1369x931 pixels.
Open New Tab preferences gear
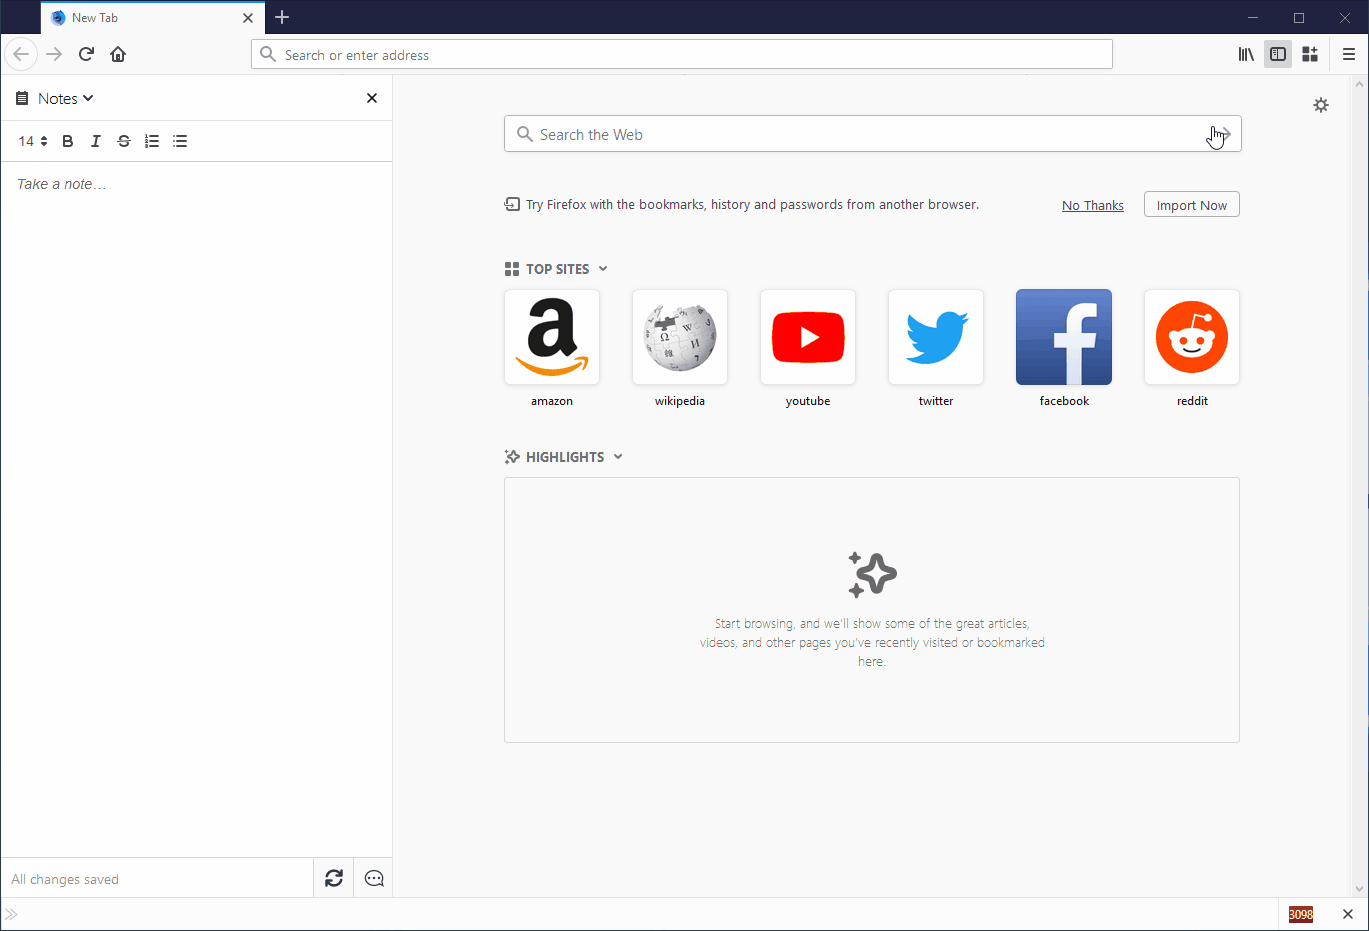tap(1321, 104)
